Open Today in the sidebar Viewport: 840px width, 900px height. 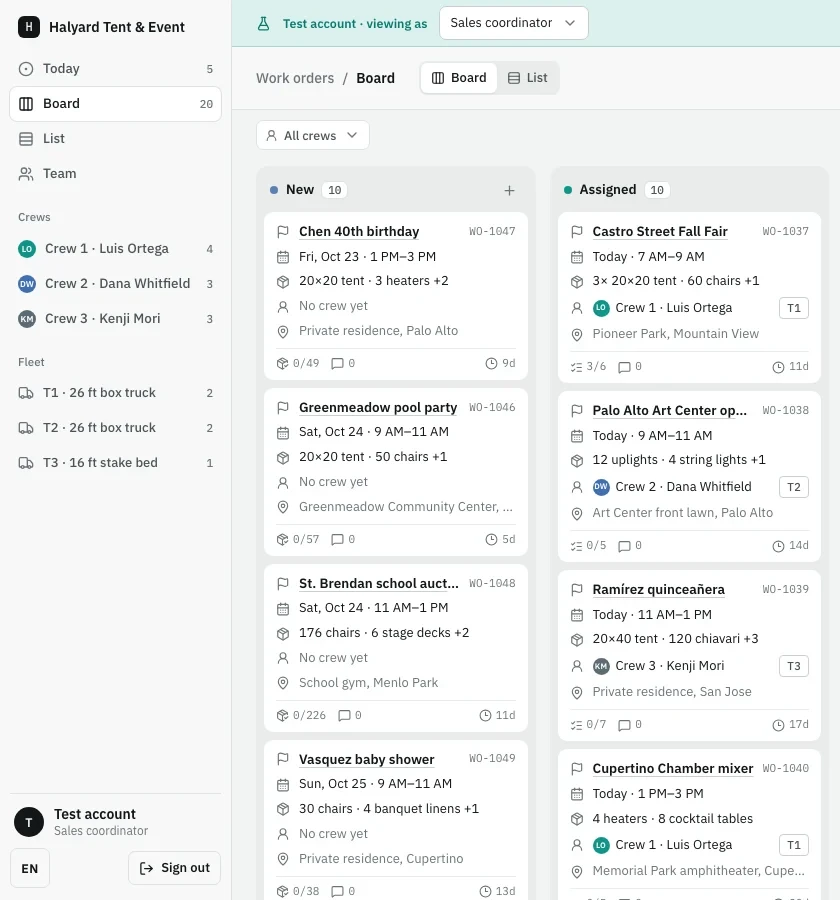[x=115, y=69]
